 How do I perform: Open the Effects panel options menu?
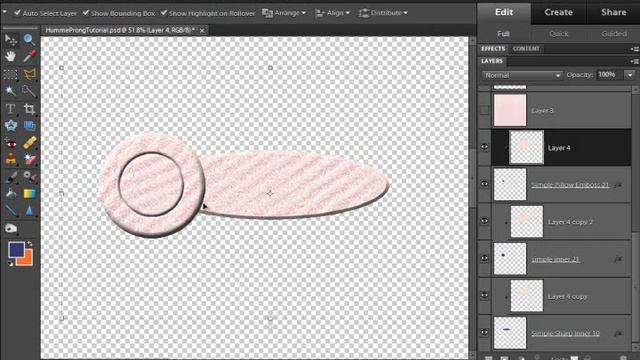pyautogui.click(x=634, y=49)
